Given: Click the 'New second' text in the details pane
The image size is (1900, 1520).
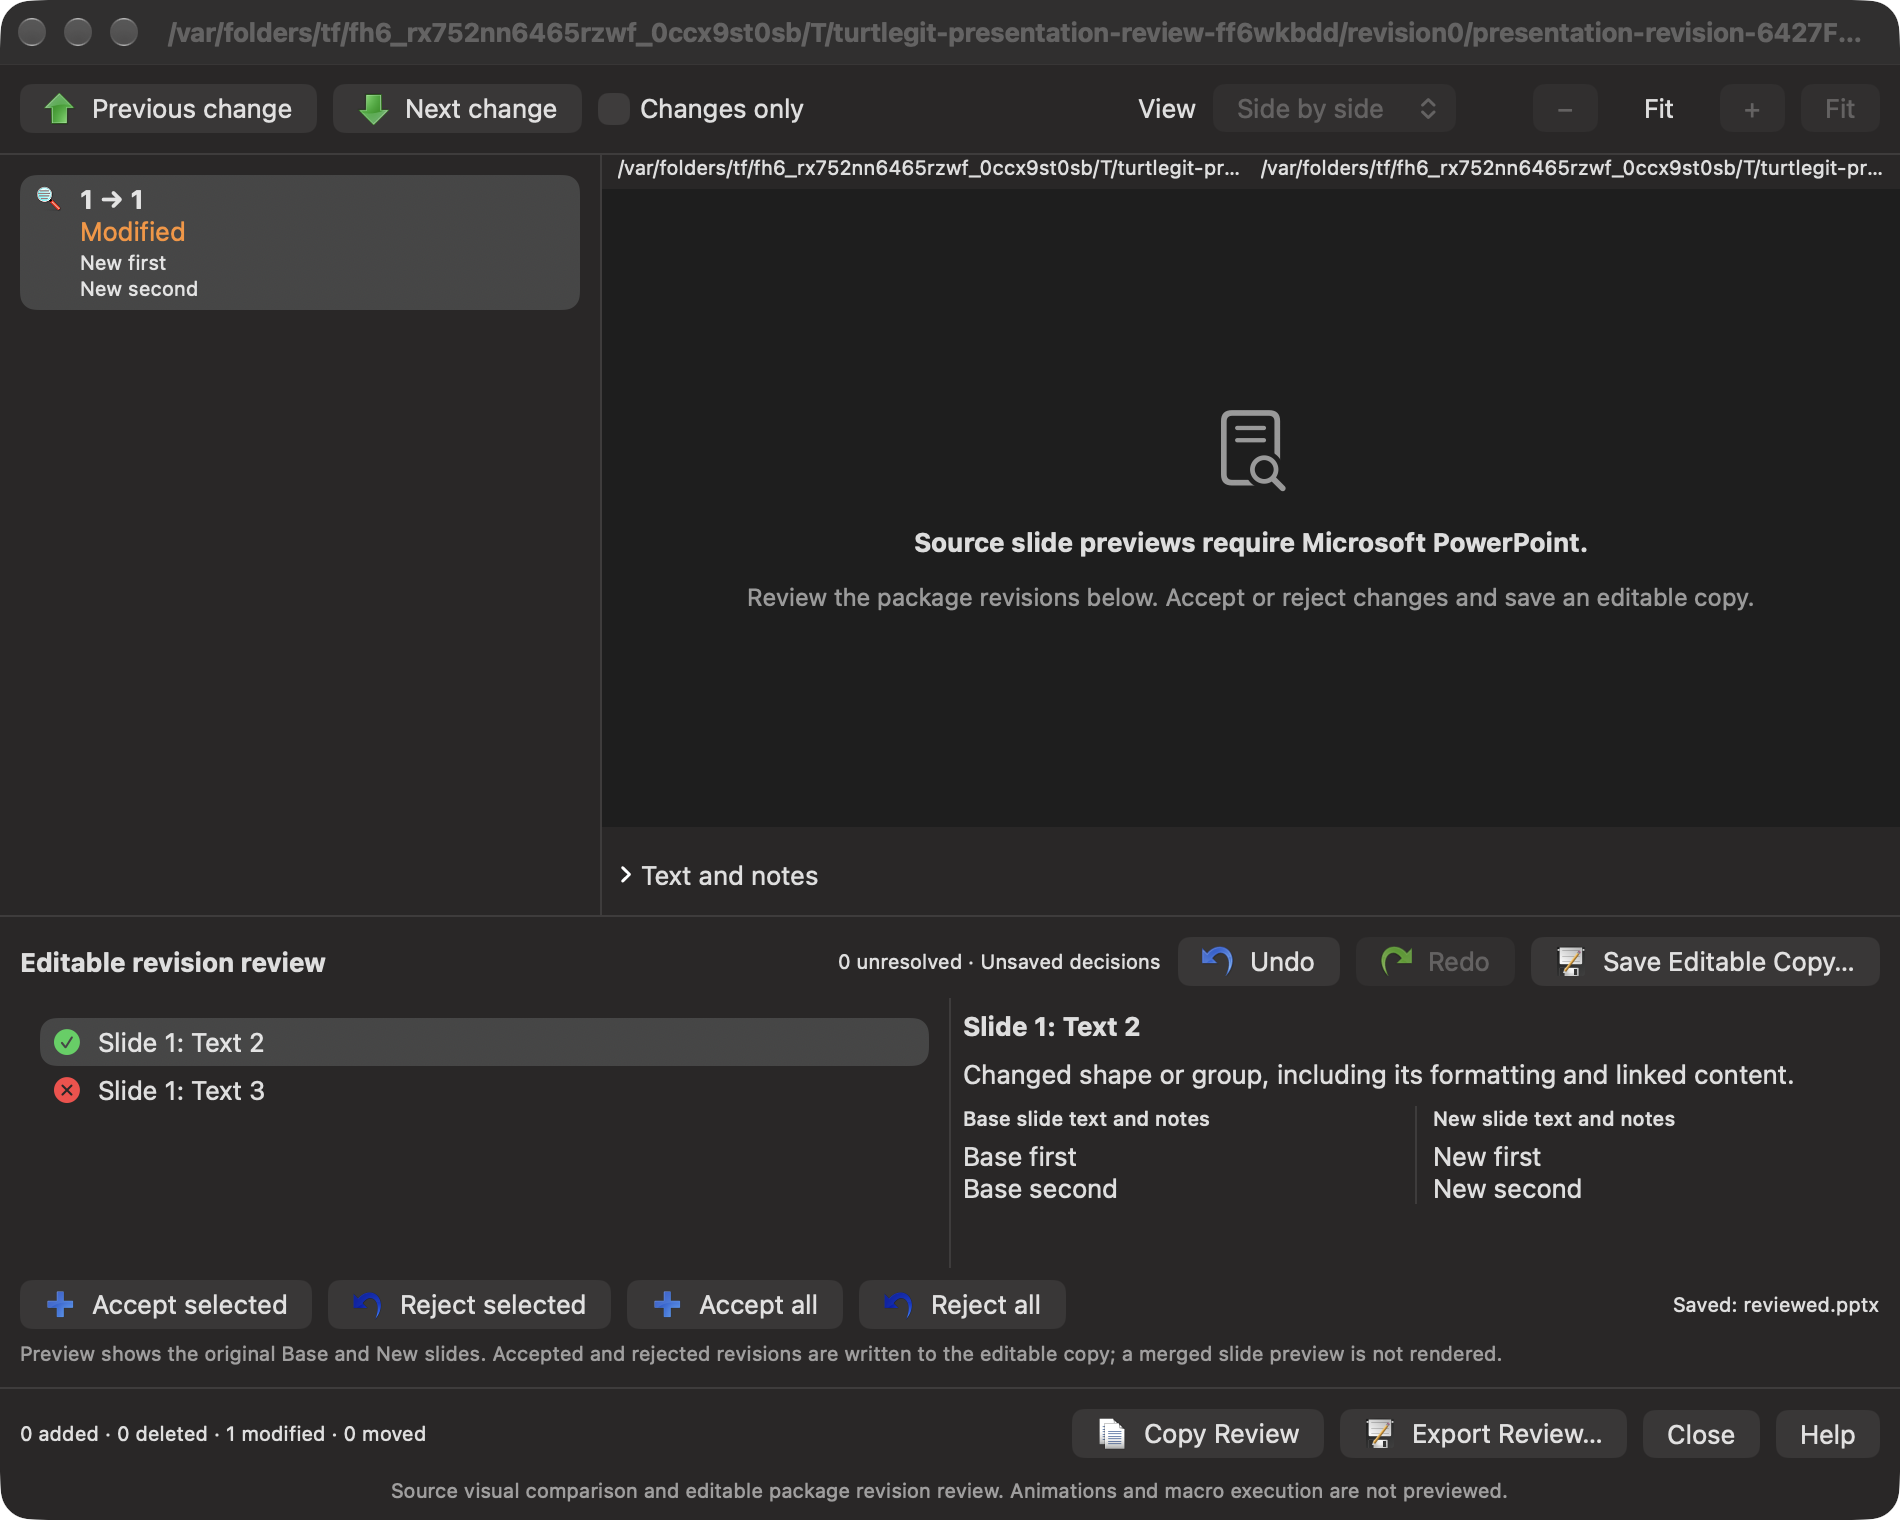Looking at the screenshot, I should pyautogui.click(x=1507, y=1189).
